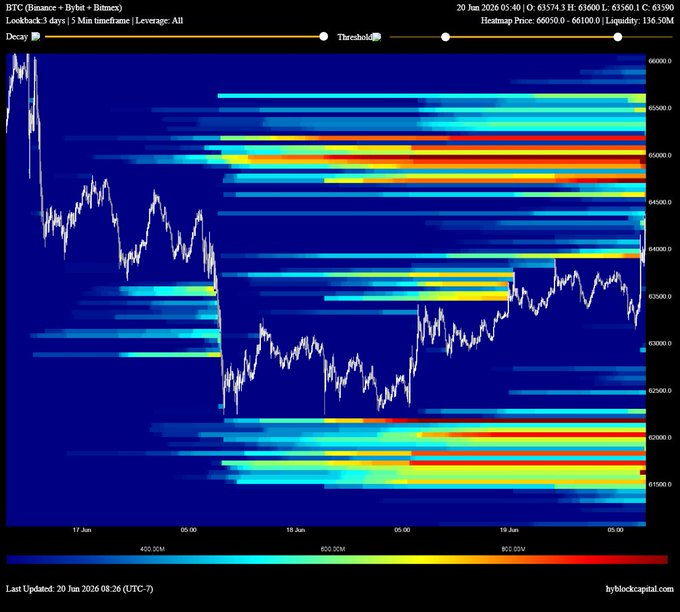This screenshot has width=680, height=612.
Task: Click the upper Threshold slider handle
Action: pyautogui.click(x=618, y=37)
